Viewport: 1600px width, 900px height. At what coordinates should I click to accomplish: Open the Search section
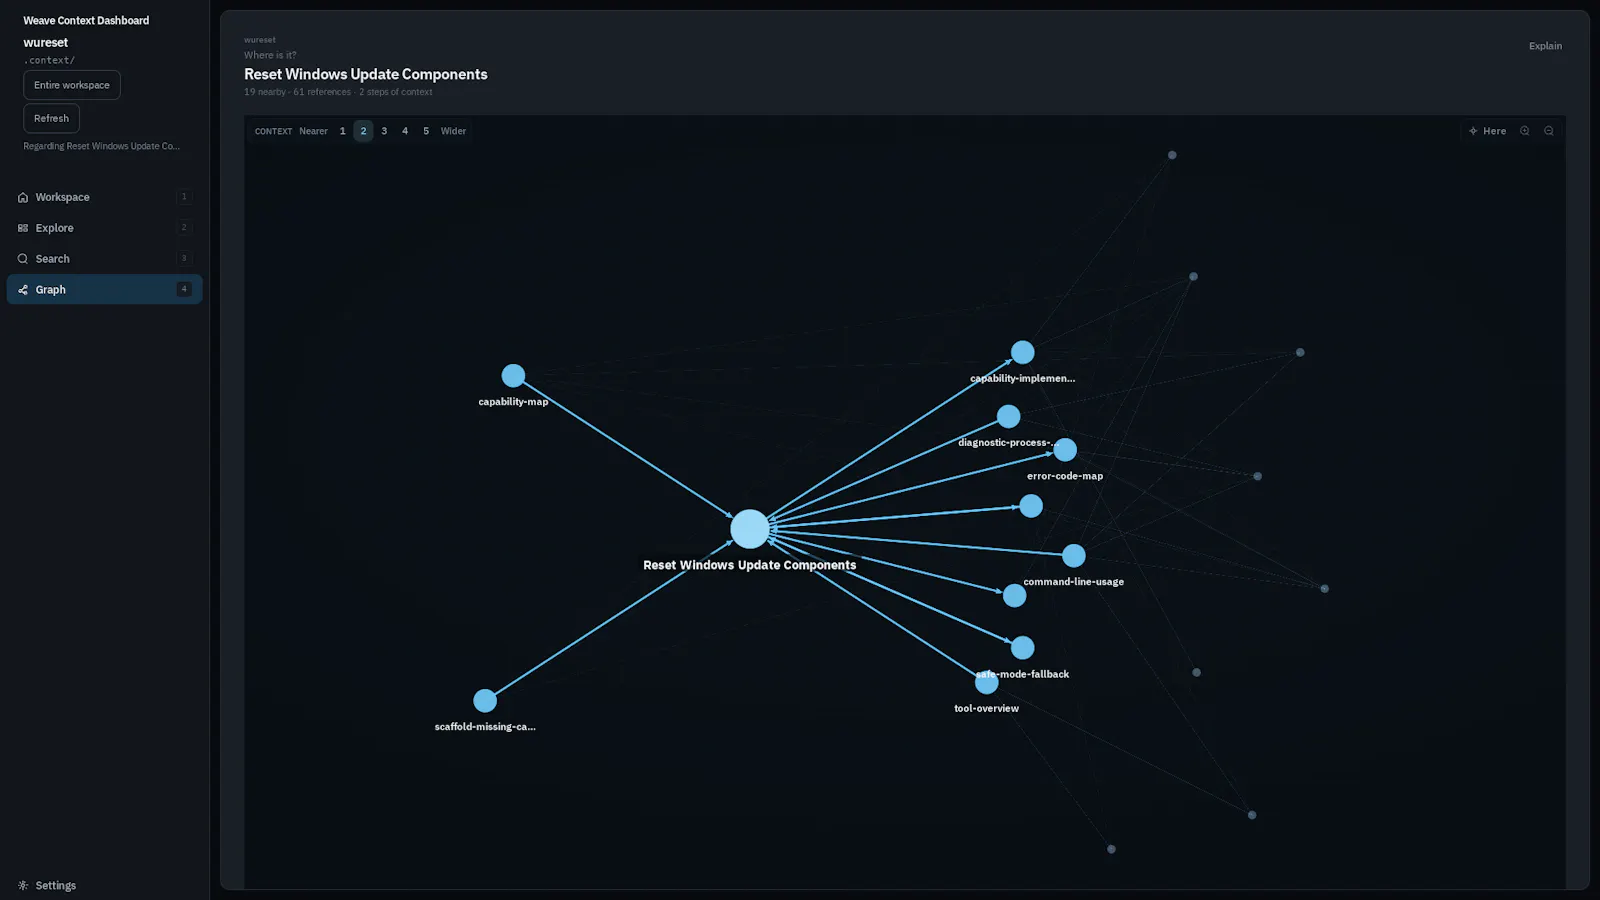coord(104,259)
